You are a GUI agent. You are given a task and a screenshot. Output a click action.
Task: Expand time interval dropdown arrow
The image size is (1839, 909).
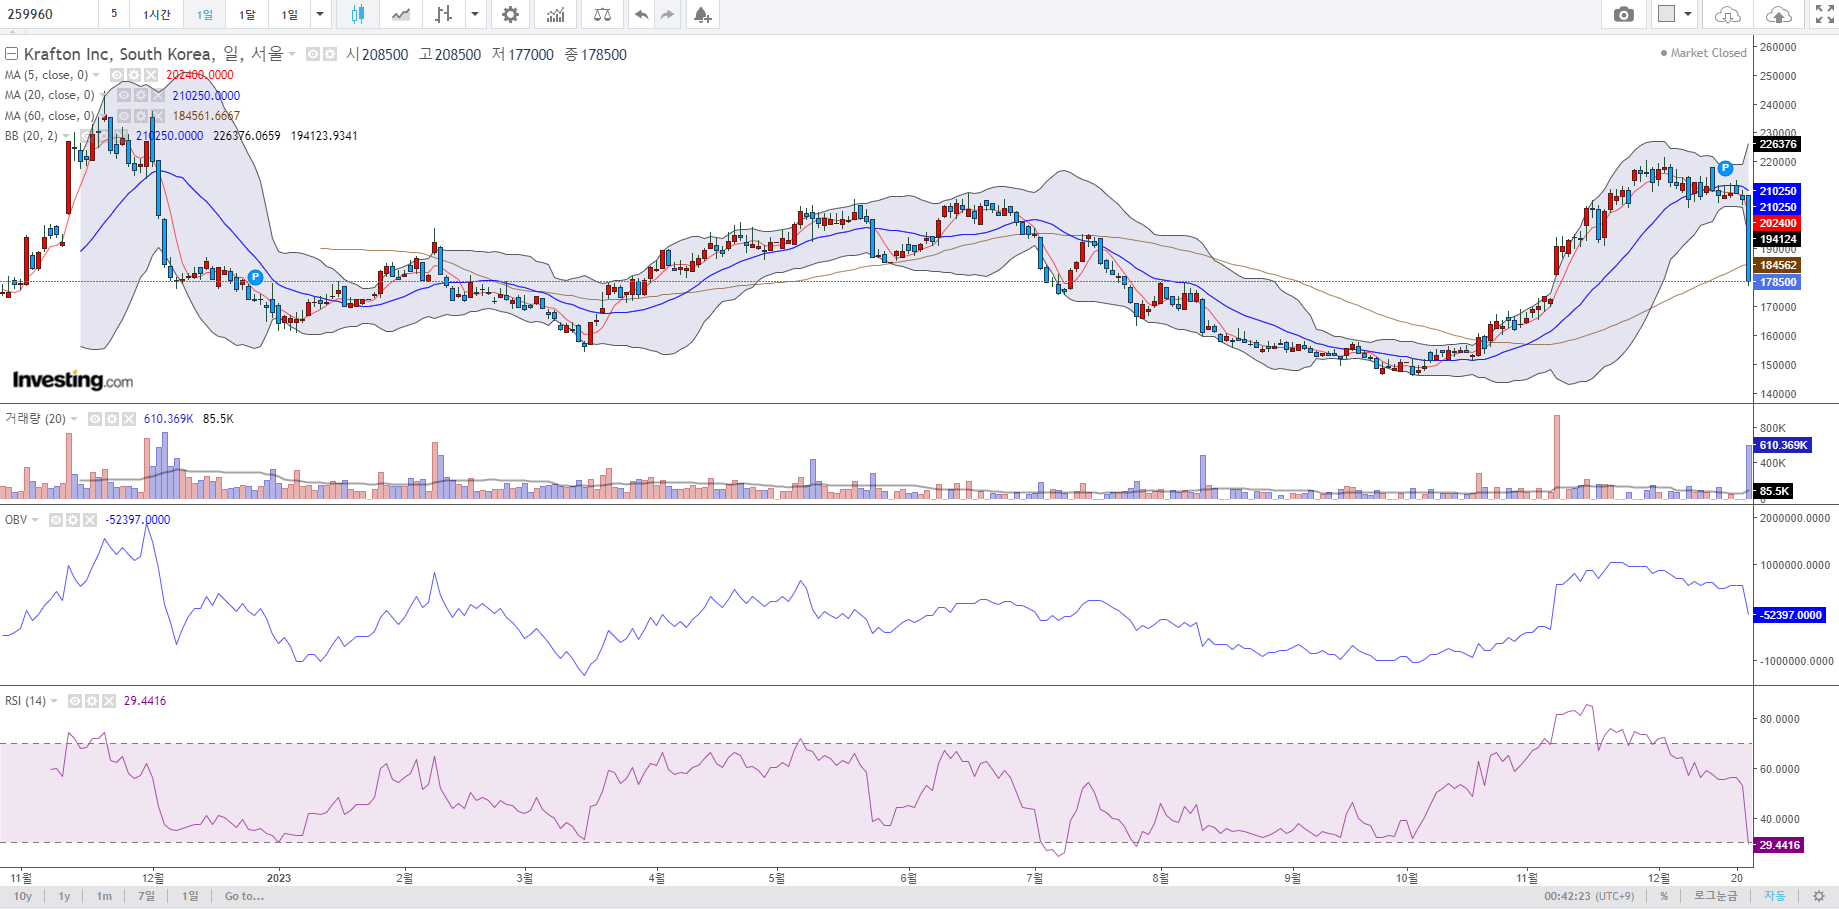320,14
